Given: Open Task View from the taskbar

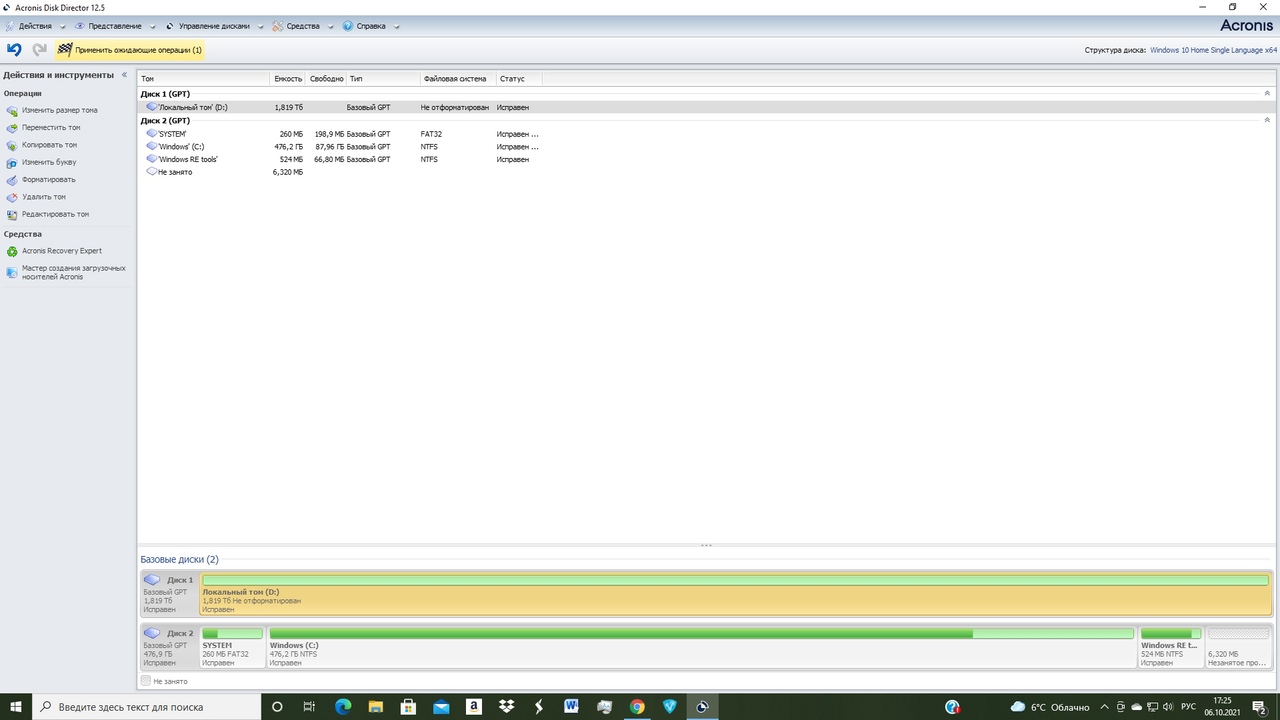Looking at the screenshot, I should coord(309,706).
